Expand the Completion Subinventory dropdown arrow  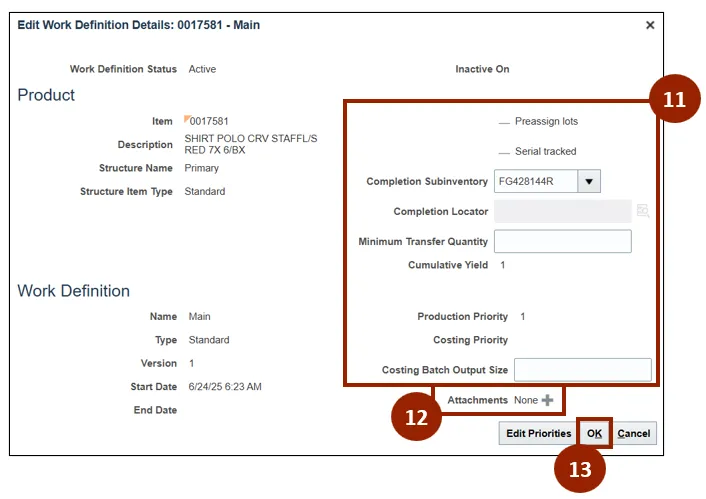tap(589, 181)
